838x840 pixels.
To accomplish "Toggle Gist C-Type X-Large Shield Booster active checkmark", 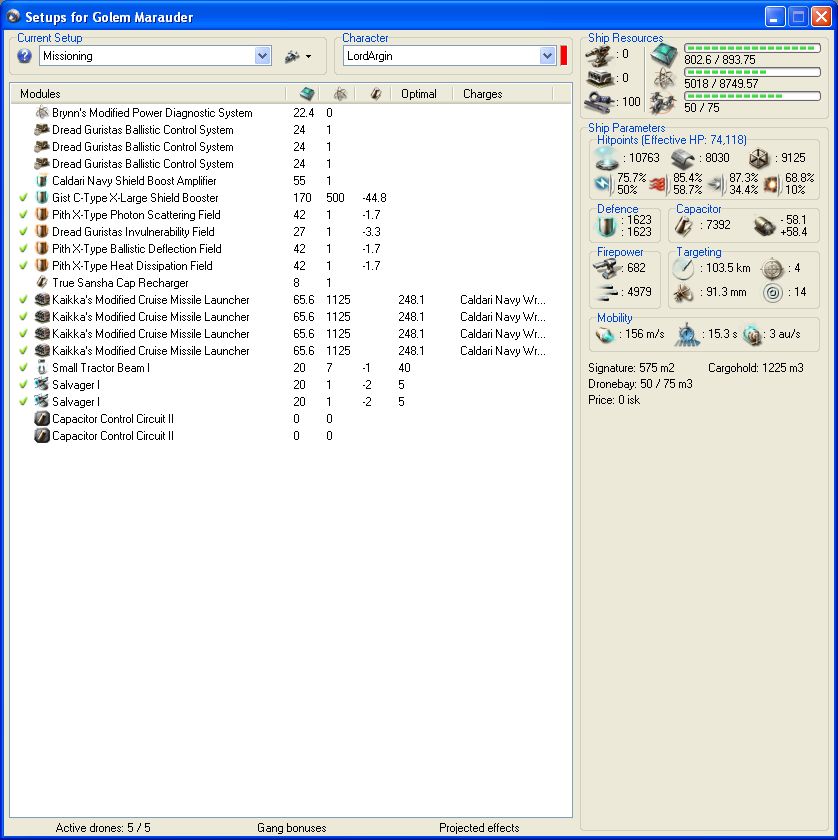I will coord(23,198).
